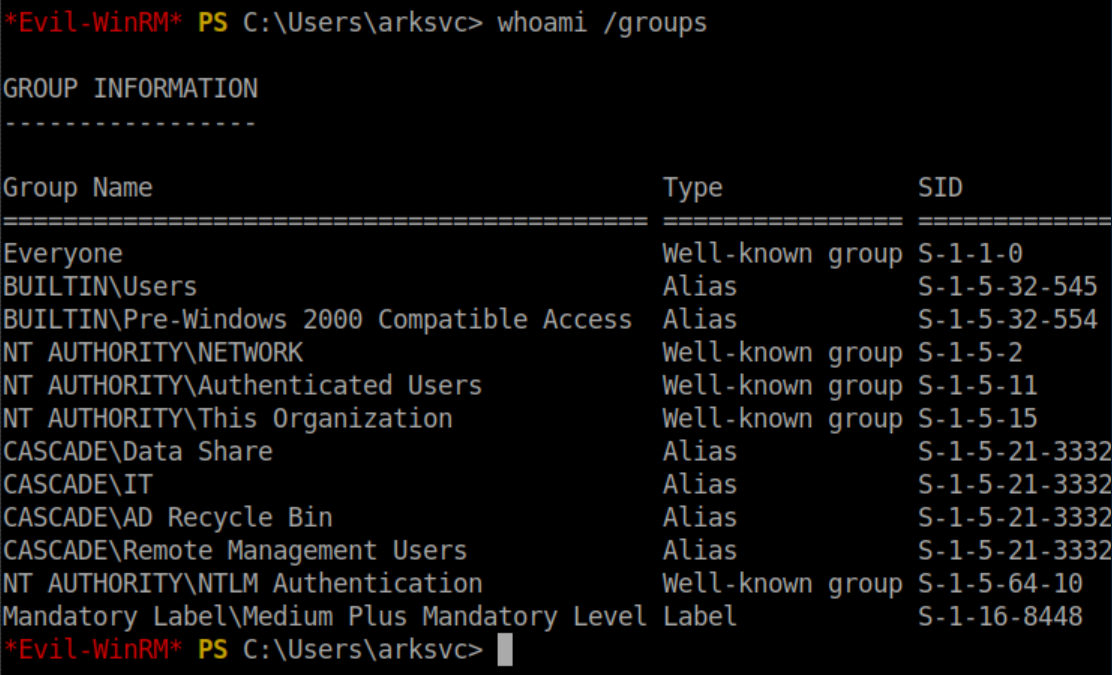Click the SID value S-1-5-32-545
Screen dimensions: 1112x675
(x=1007, y=287)
